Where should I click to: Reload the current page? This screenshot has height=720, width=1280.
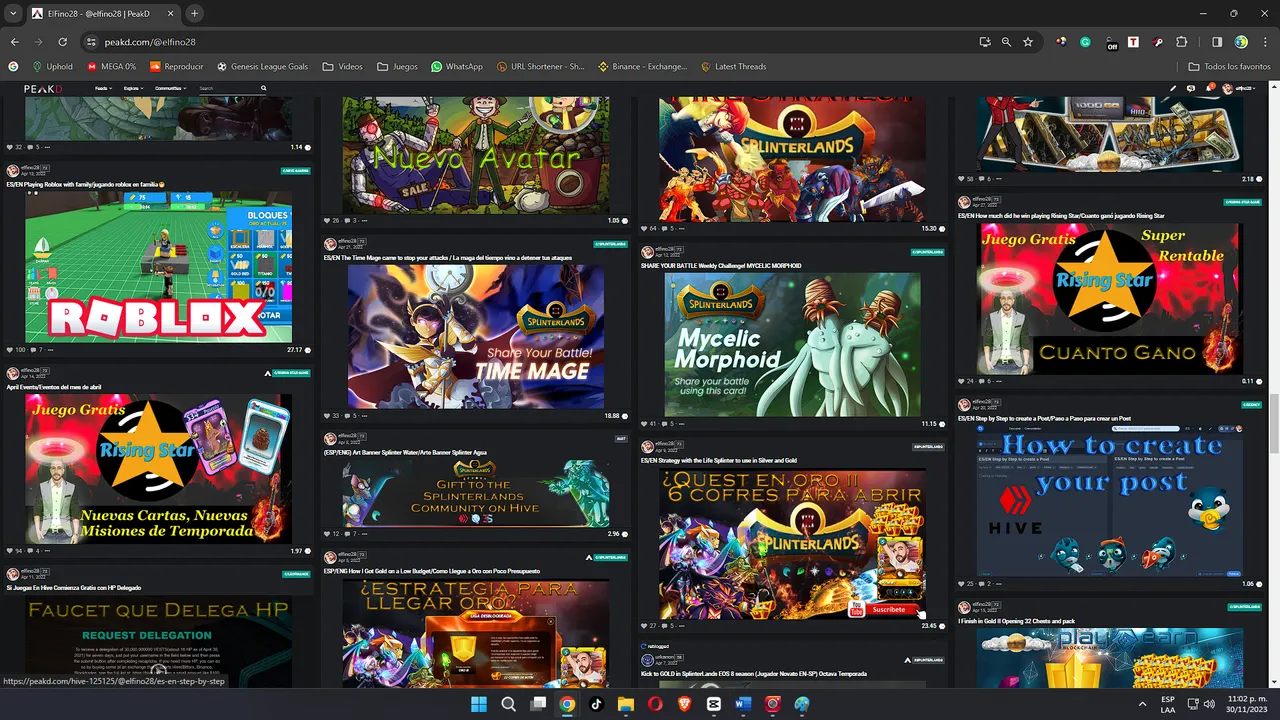pos(62,42)
